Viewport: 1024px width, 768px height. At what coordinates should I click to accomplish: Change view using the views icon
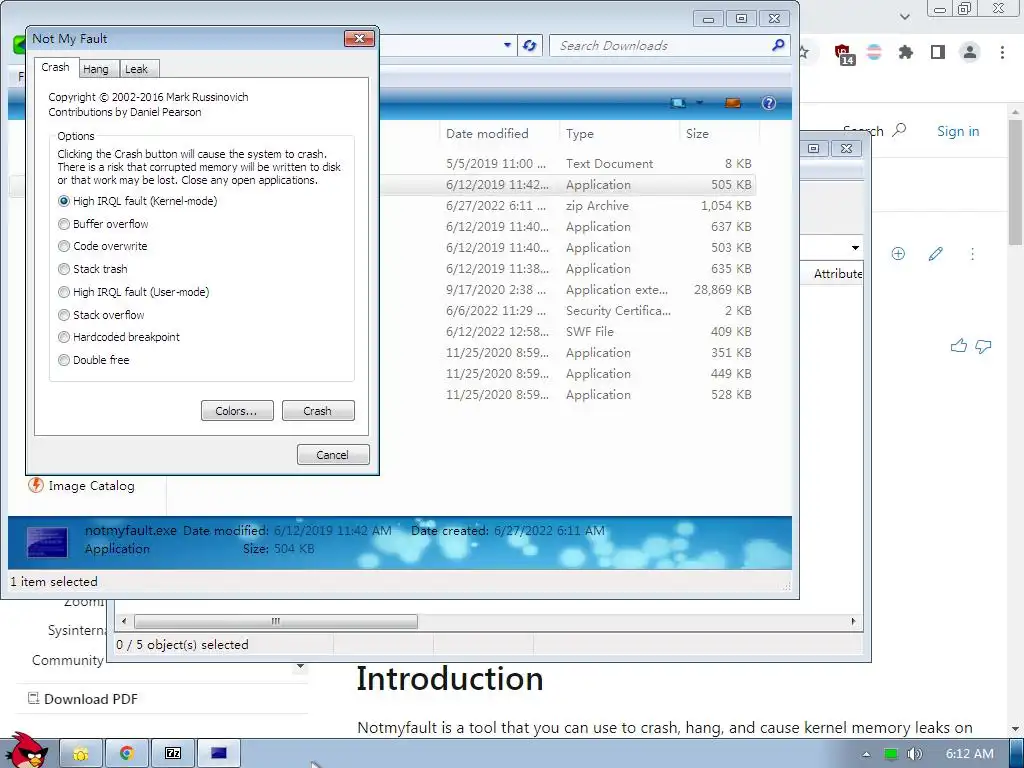tap(679, 103)
